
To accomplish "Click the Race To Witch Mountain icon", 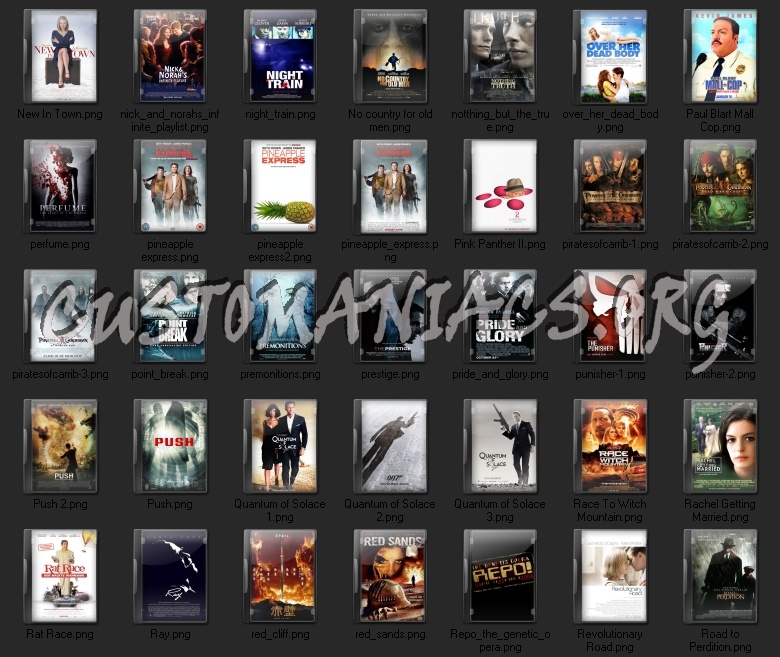I will click(x=610, y=446).
